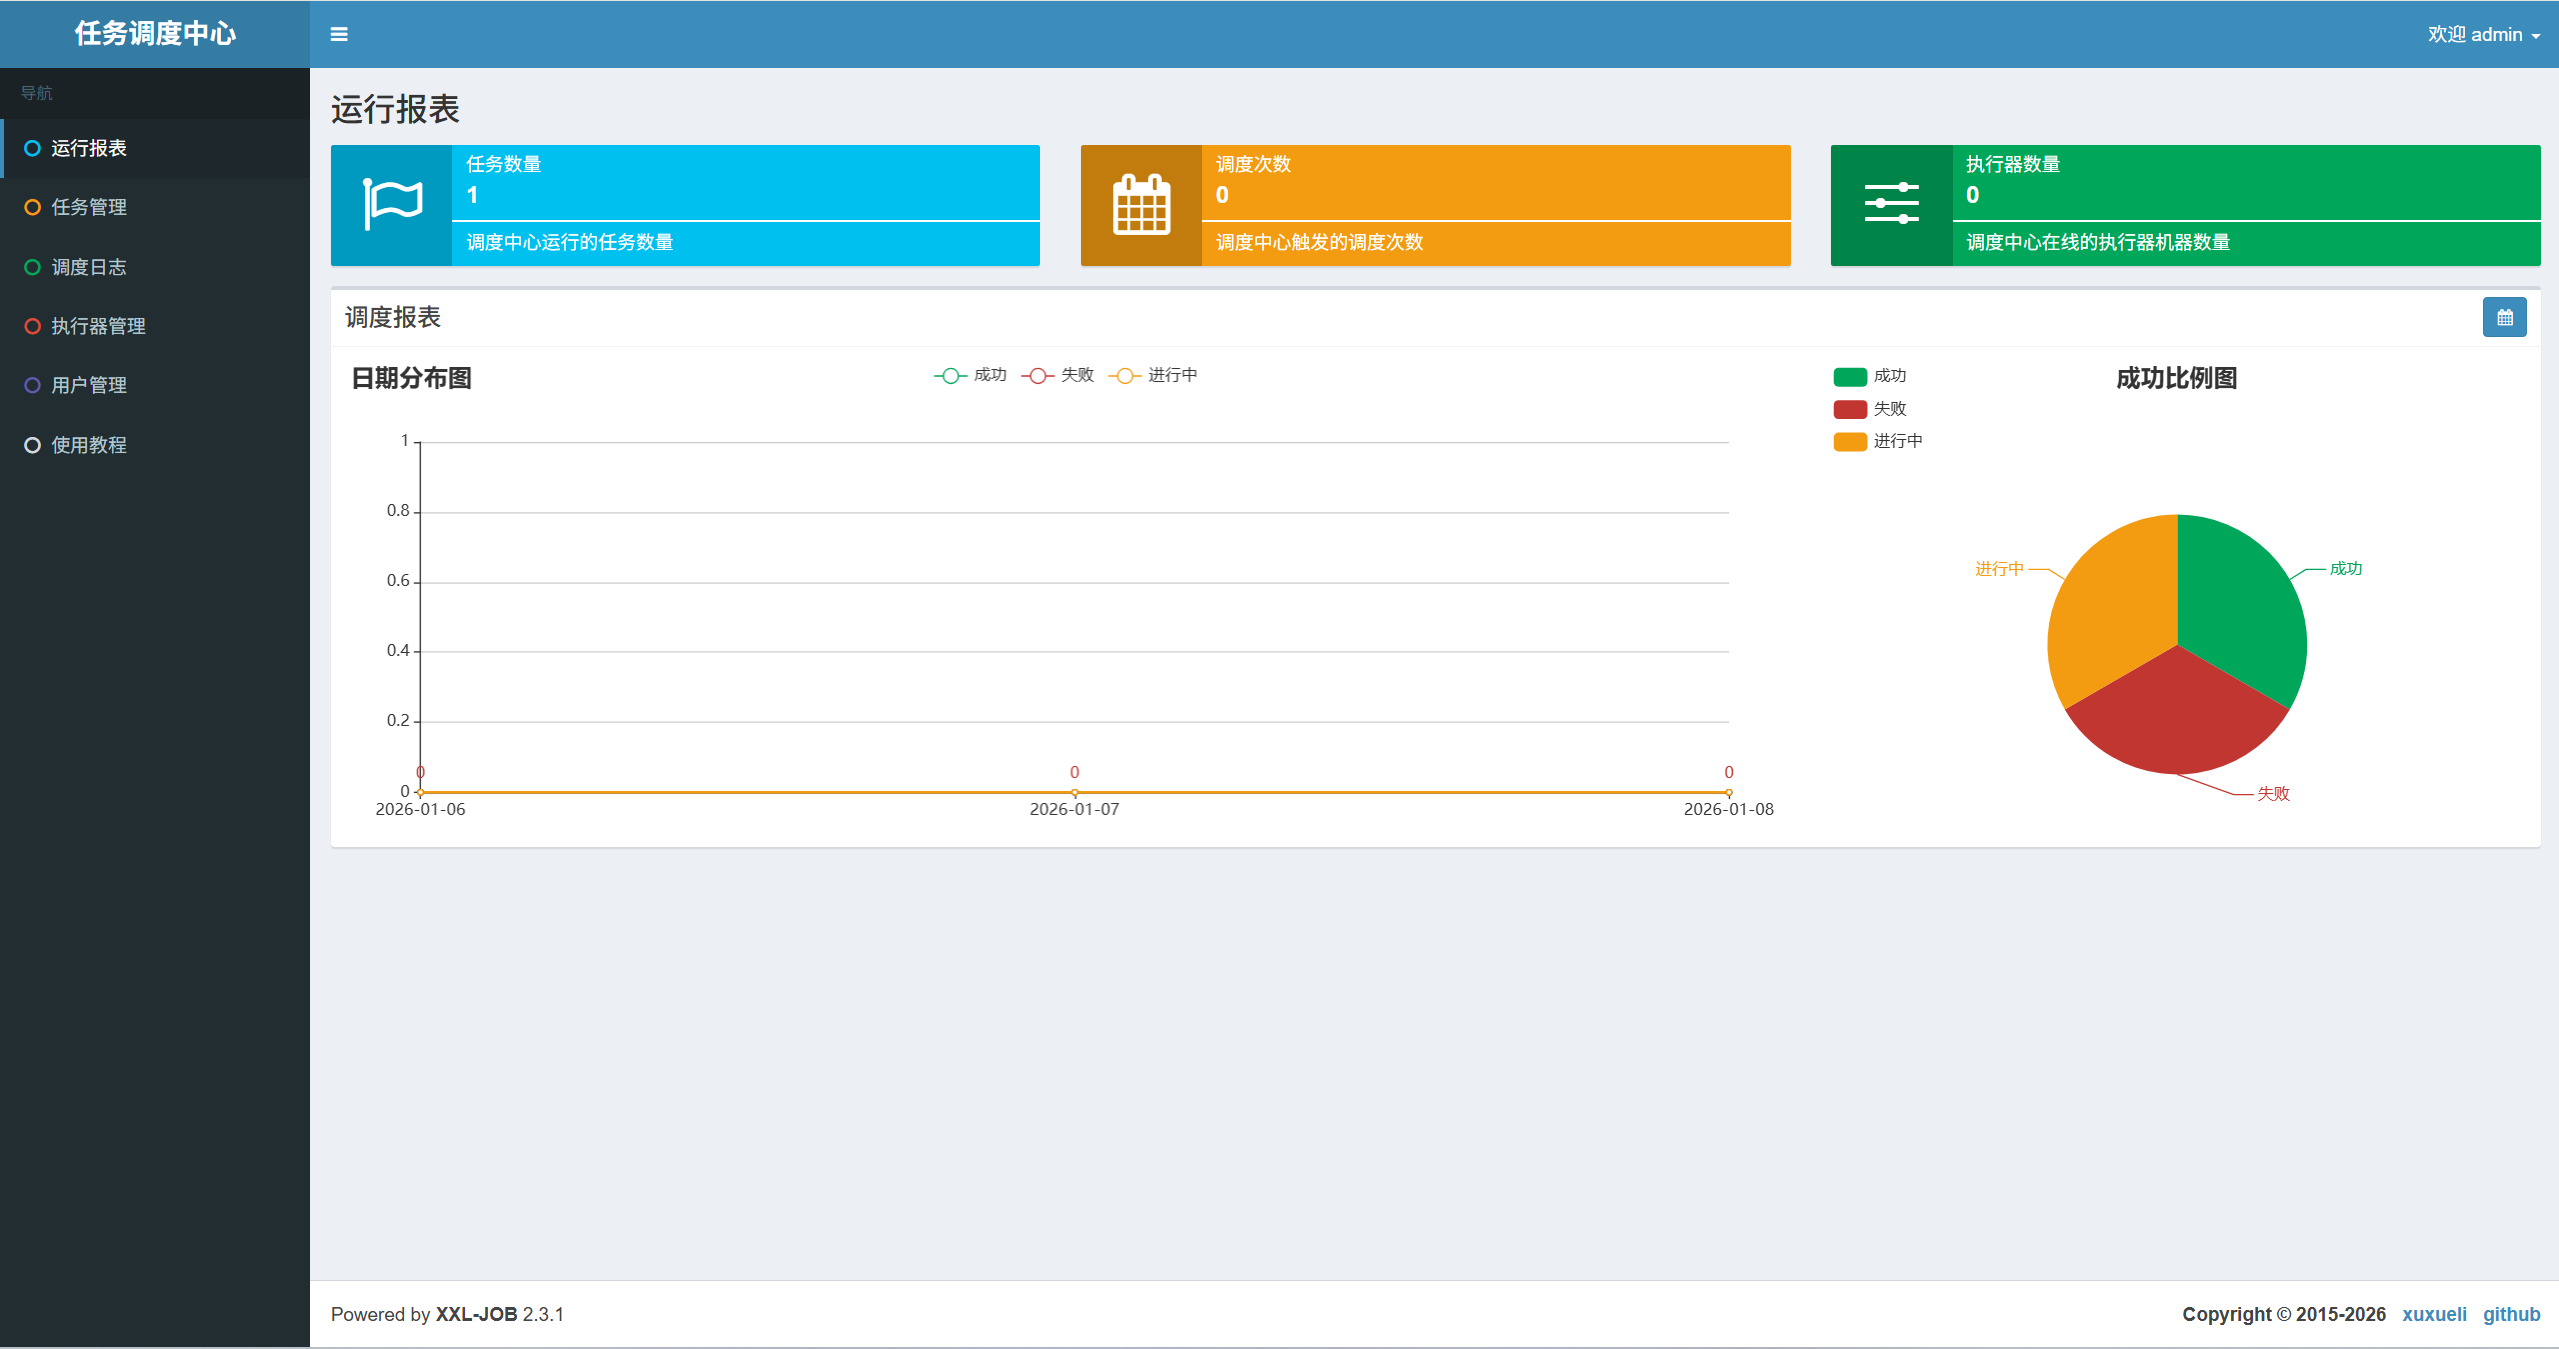Click the orange circle icon beside 任务管理
The width and height of the screenshot is (2559, 1349).
tap(32, 207)
